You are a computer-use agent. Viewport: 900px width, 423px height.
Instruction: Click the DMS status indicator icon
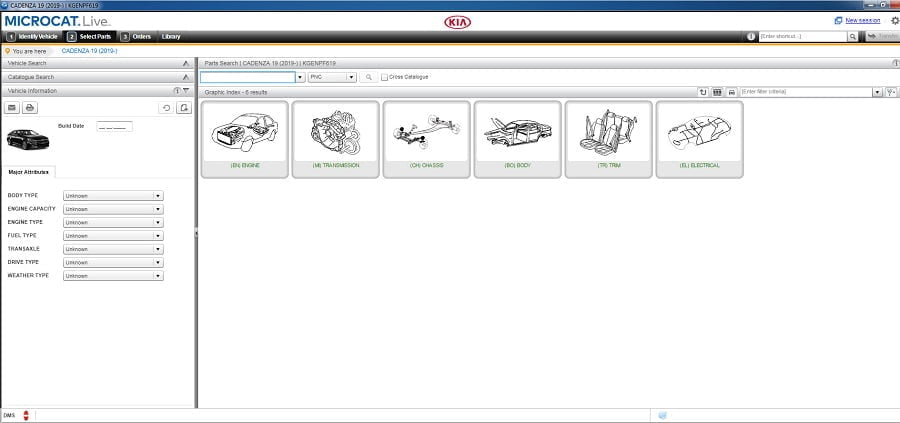pyautogui.click(x=25, y=415)
